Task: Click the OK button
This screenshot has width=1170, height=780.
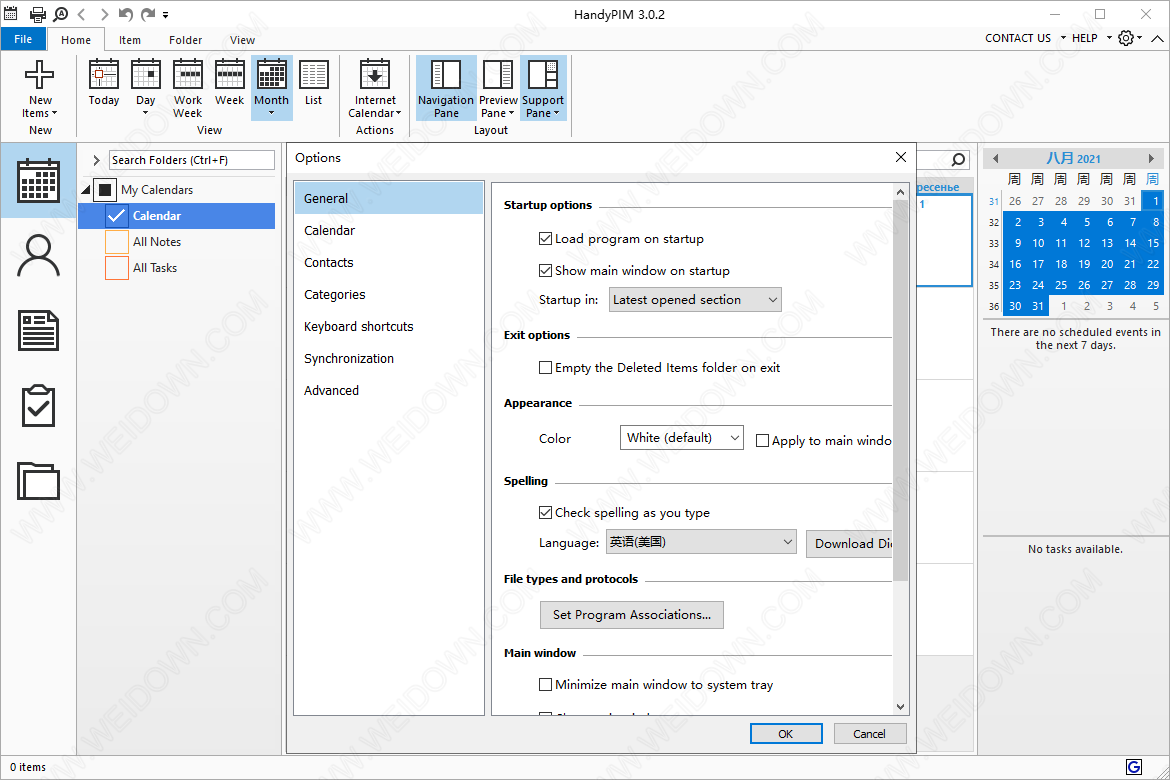Action: point(786,734)
